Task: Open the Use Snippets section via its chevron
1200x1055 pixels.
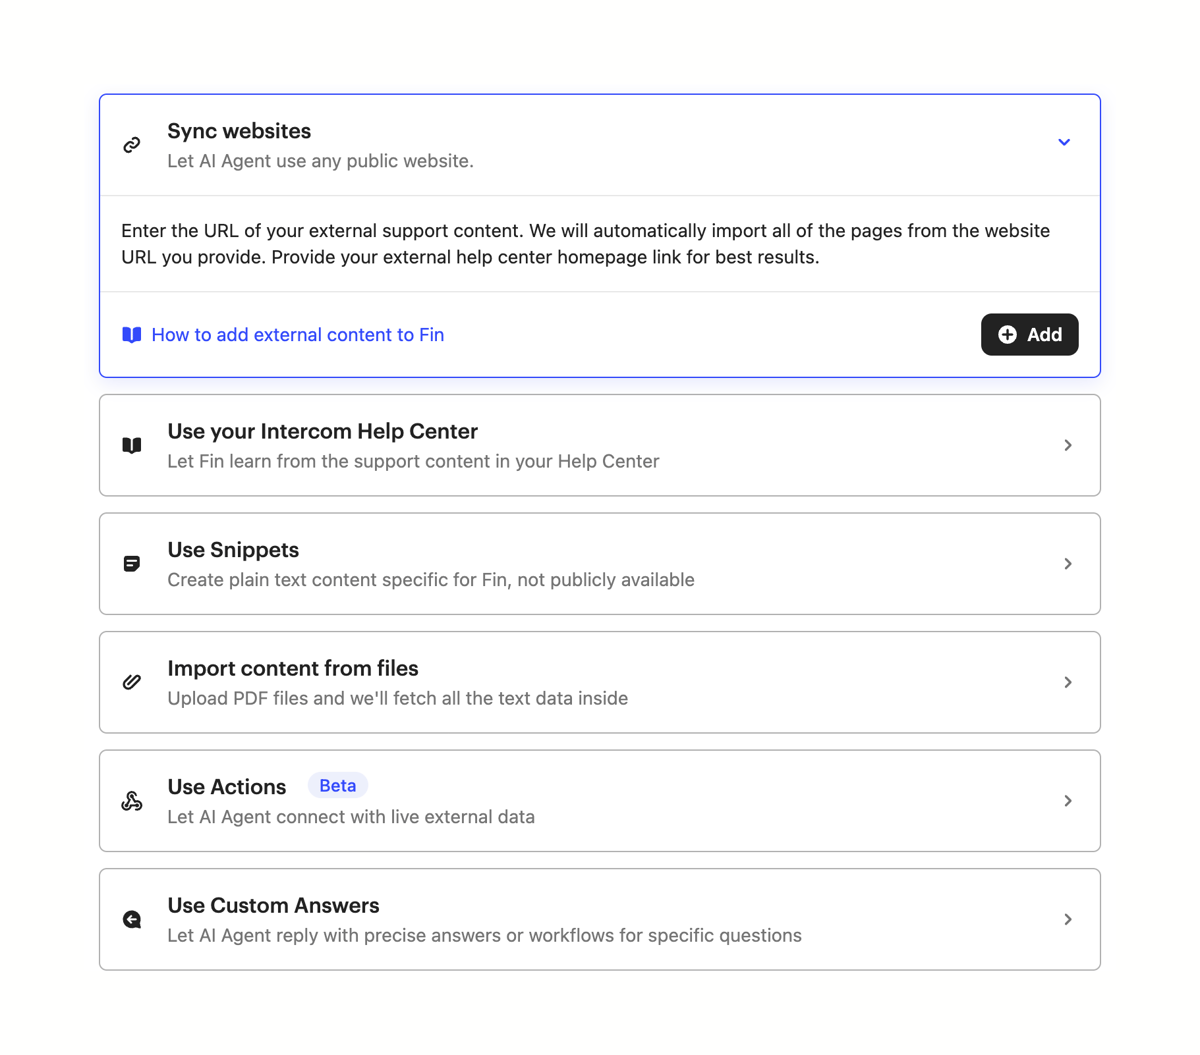Action: click(x=1067, y=563)
